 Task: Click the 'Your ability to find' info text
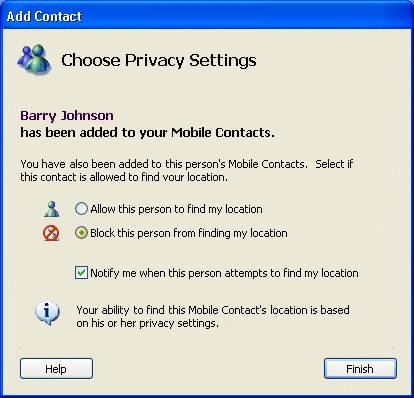[x=213, y=310]
